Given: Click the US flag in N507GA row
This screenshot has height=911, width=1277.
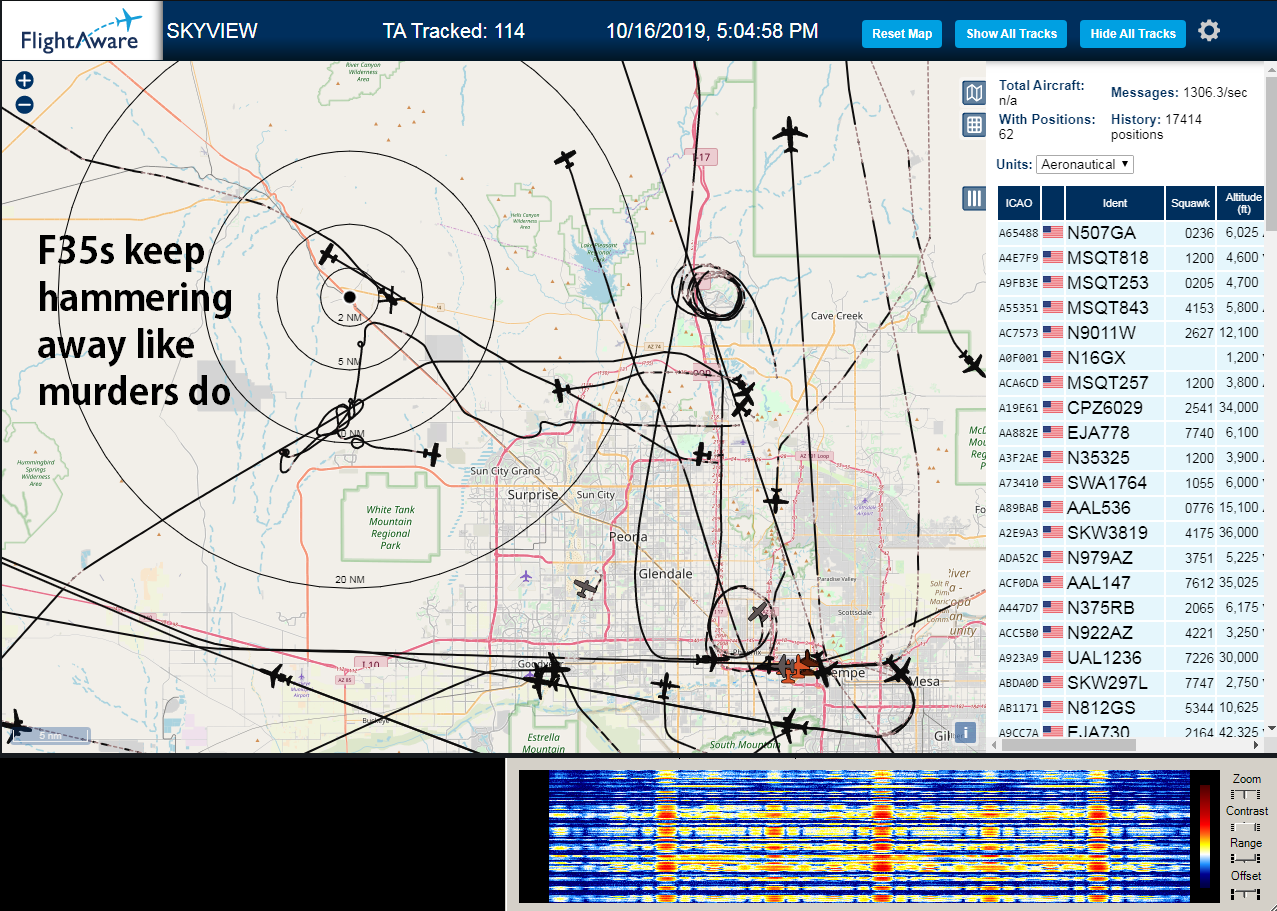Looking at the screenshot, I should (1053, 232).
